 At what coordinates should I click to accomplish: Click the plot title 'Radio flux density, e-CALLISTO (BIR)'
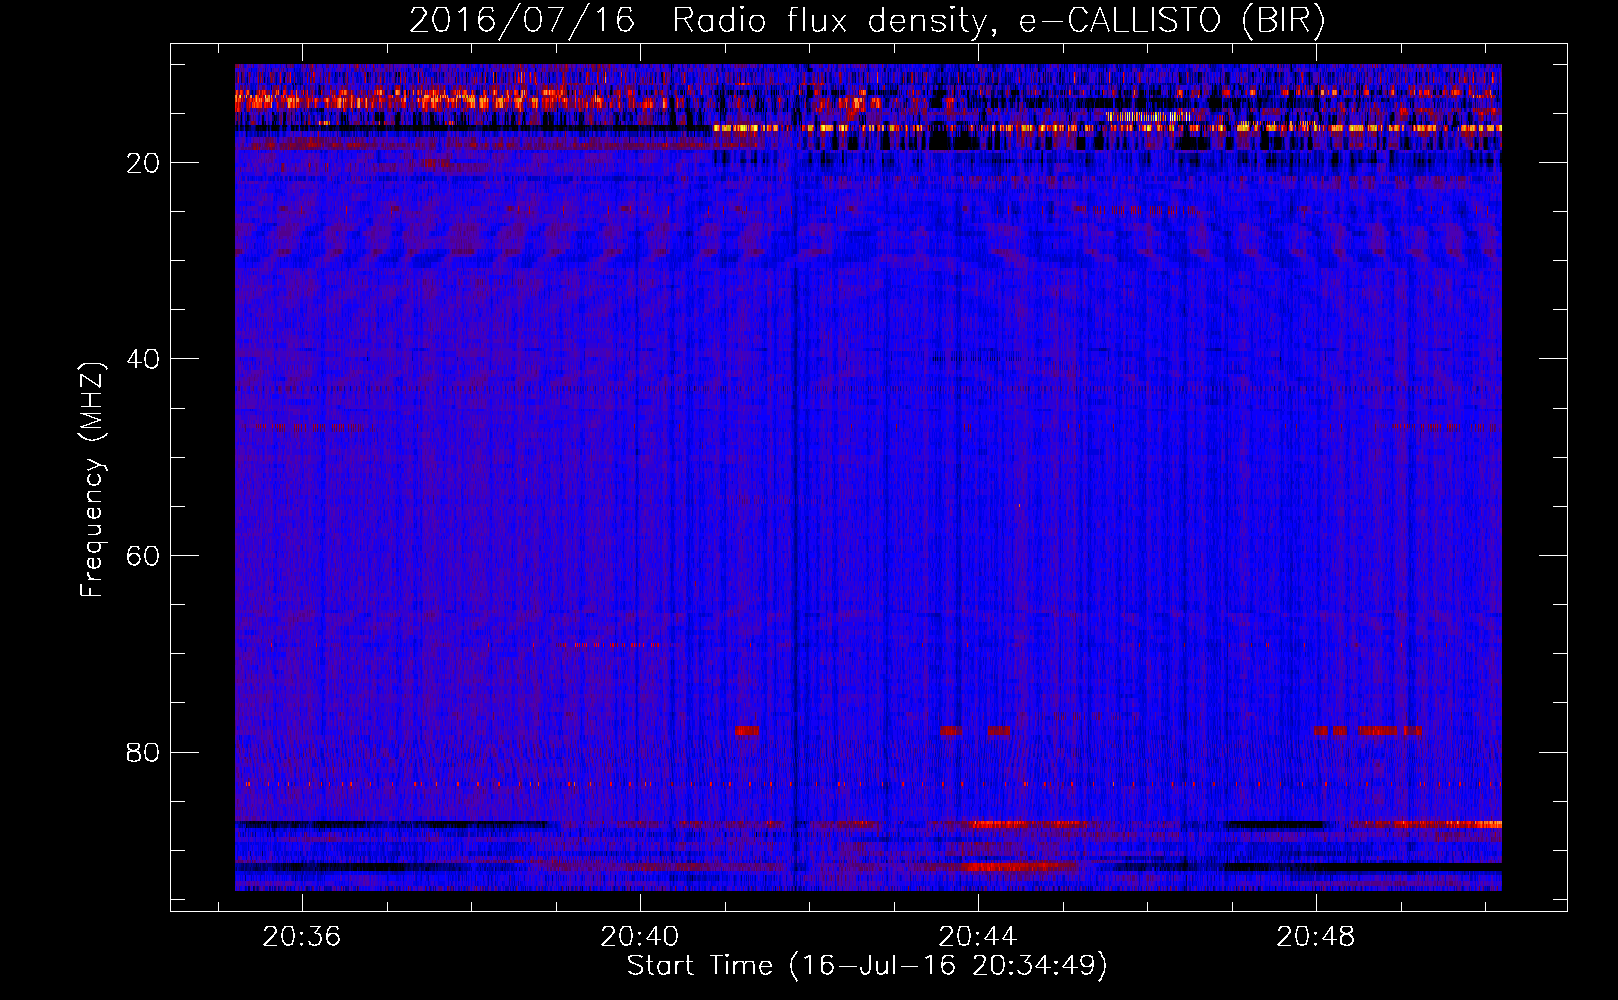(x=998, y=21)
